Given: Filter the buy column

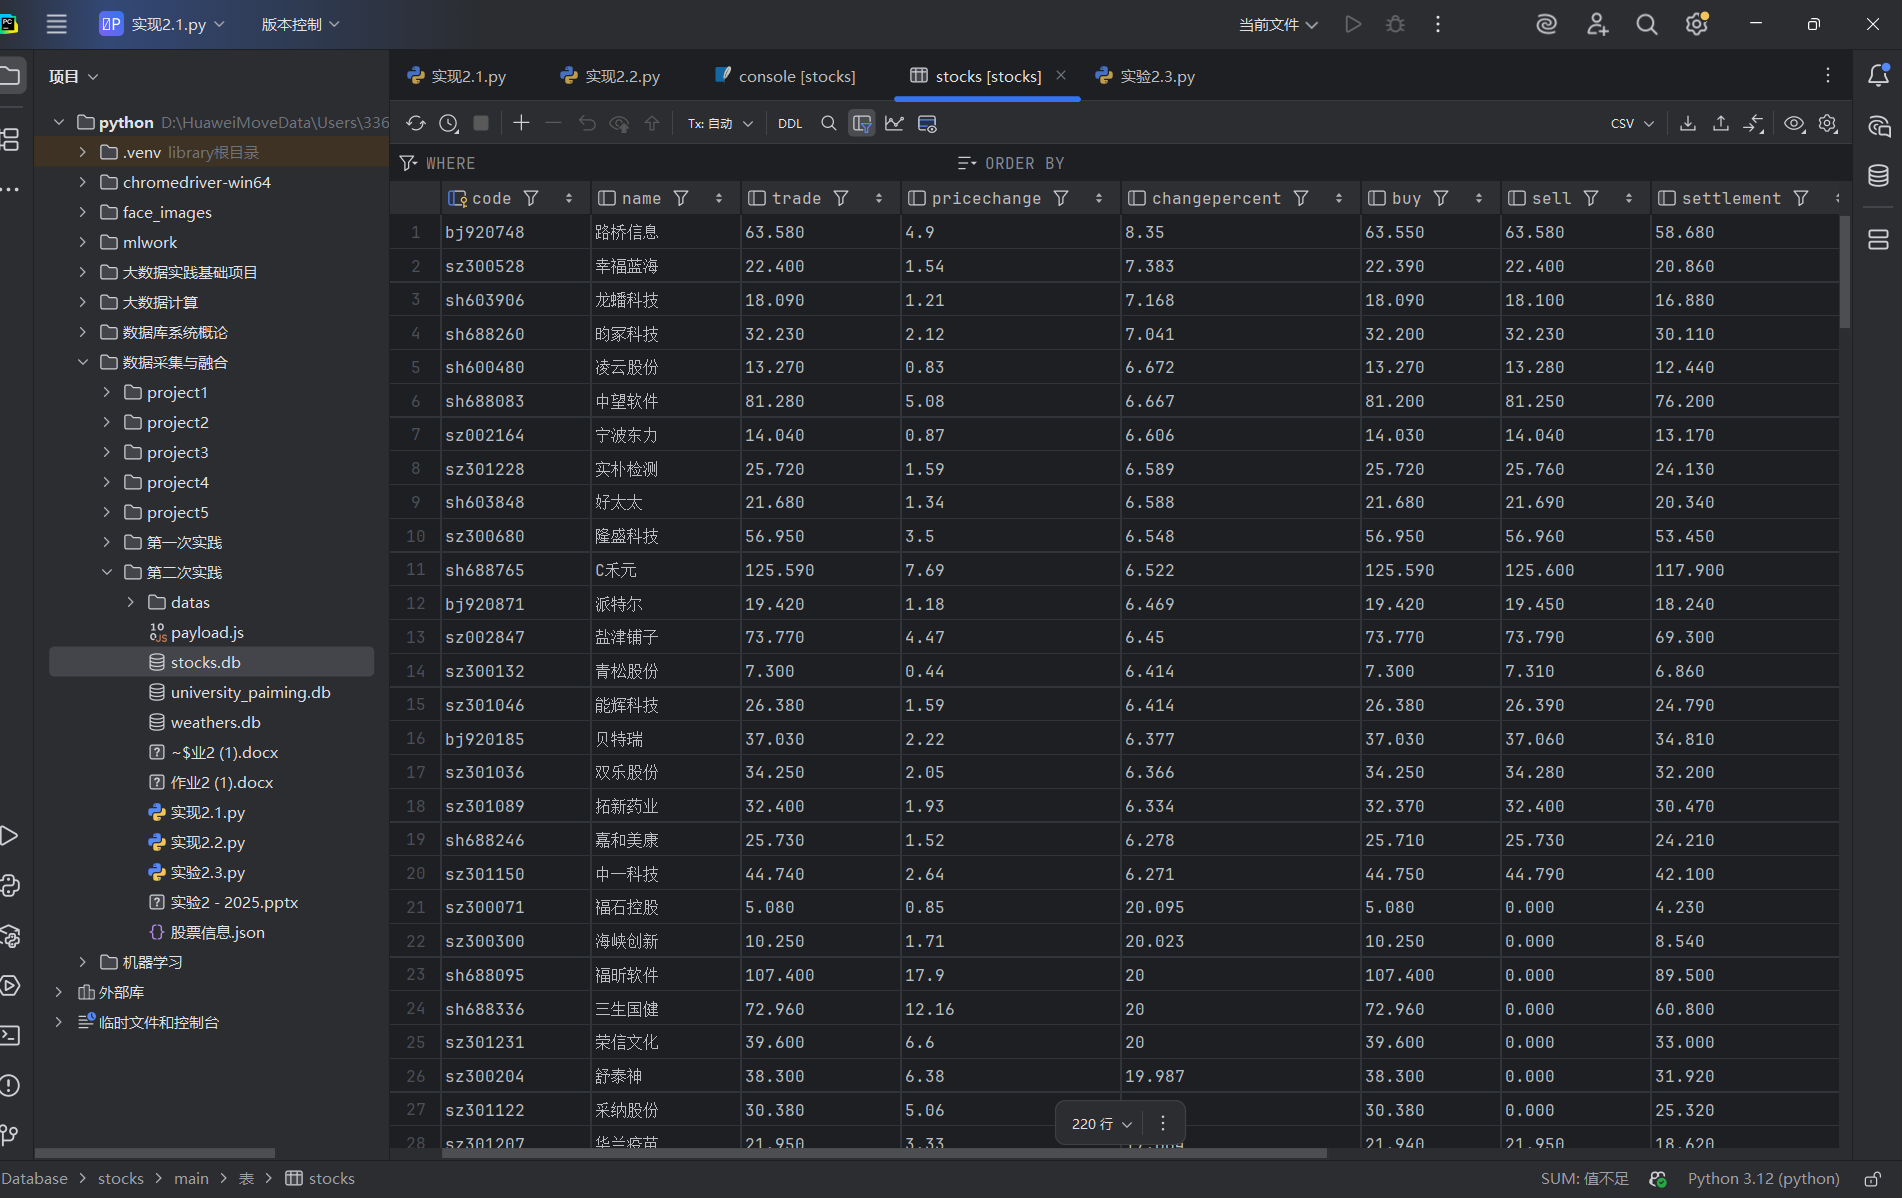Looking at the screenshot, I should click(1441, 198).
